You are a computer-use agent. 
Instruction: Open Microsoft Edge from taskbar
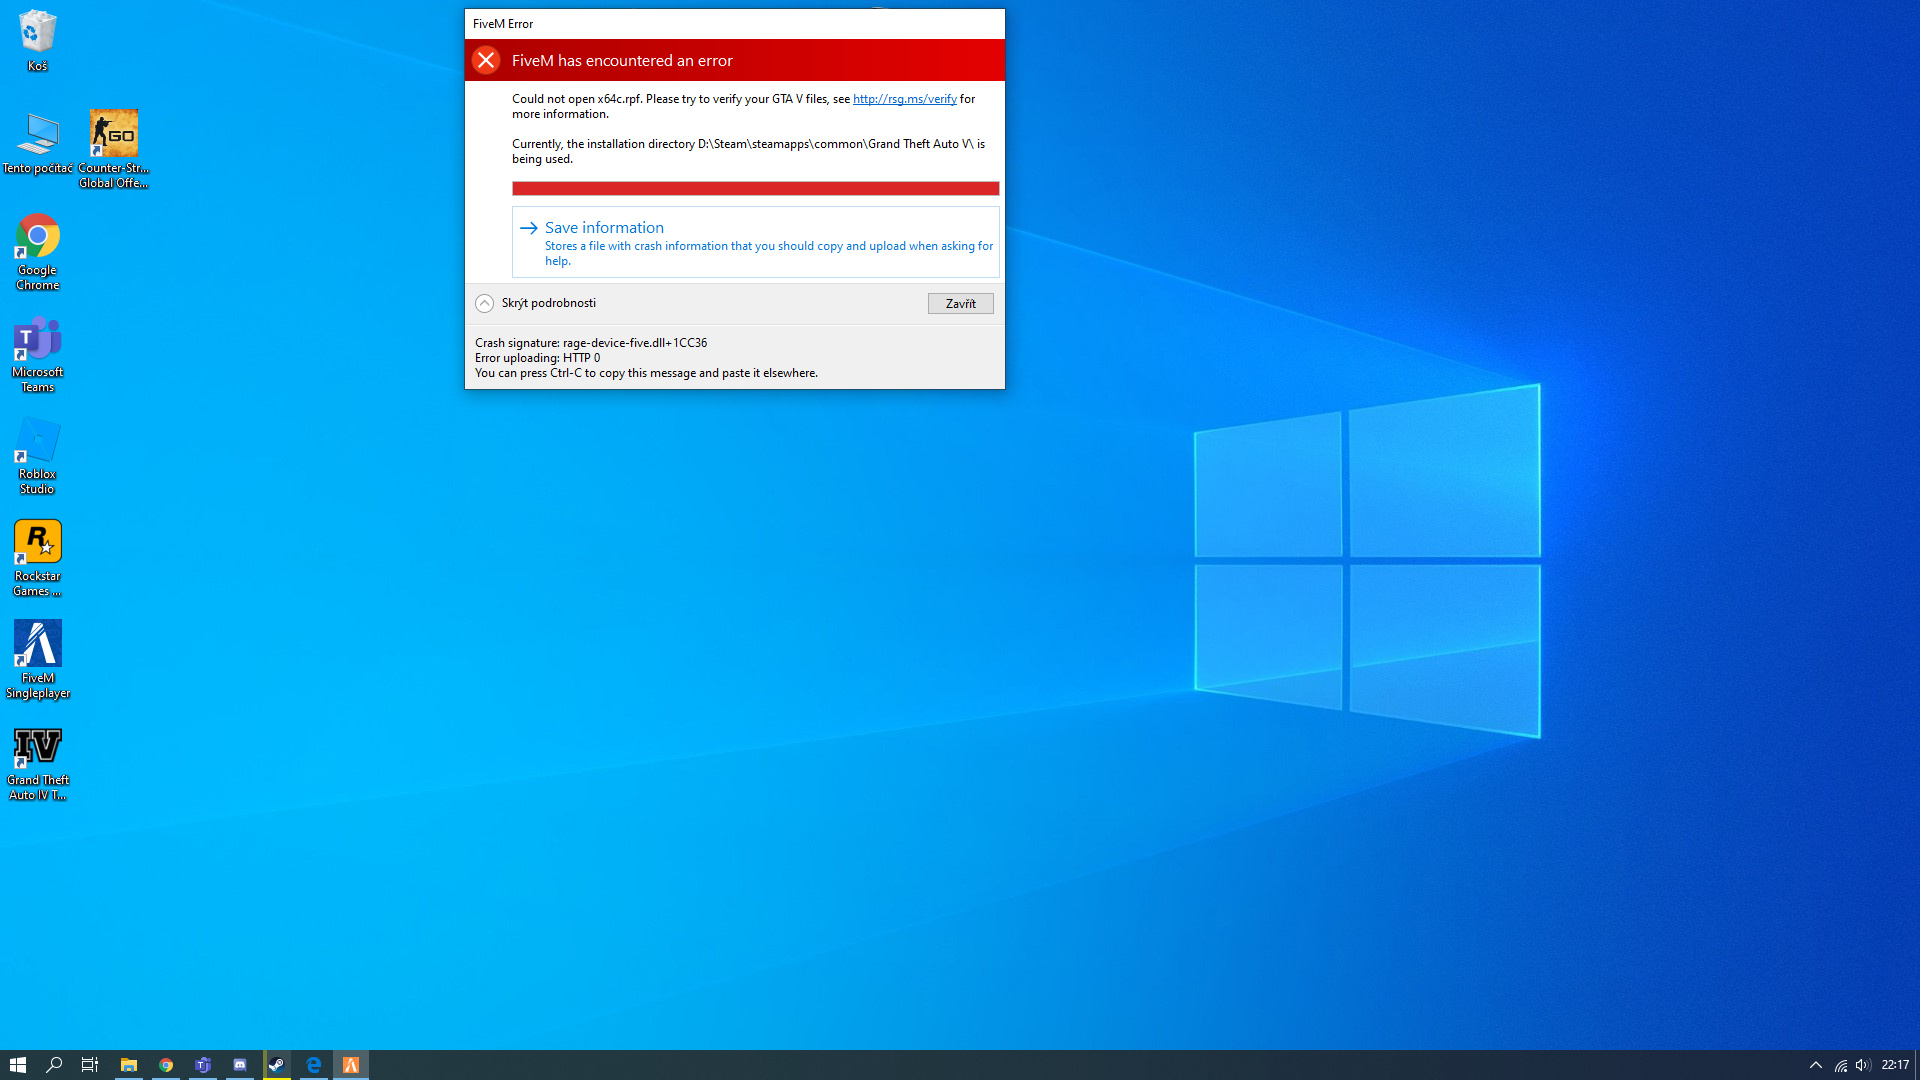[314, 1065]
